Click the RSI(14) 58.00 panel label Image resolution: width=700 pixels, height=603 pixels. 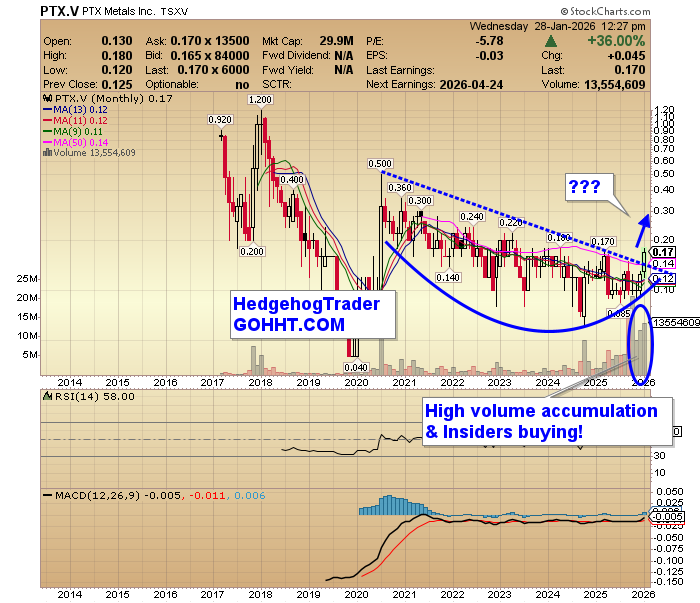point(95,397)
